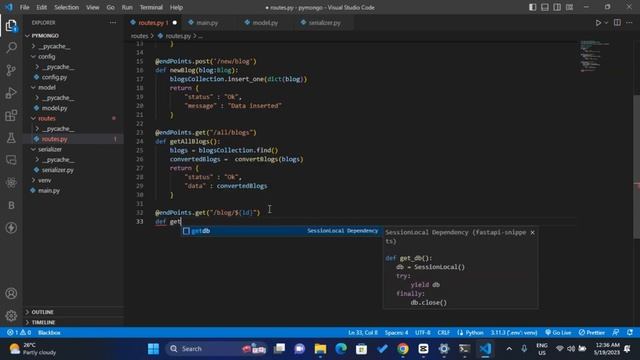This screenshot has height=360, width=640.
Task: Click Blackbox in the status bar
Action: (x=49, y=333)
